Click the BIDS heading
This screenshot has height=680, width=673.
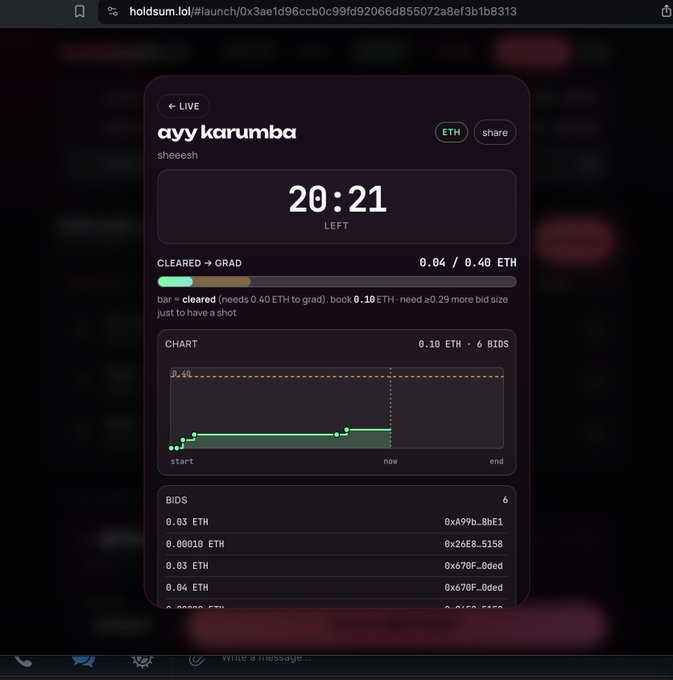pos(176,500)
